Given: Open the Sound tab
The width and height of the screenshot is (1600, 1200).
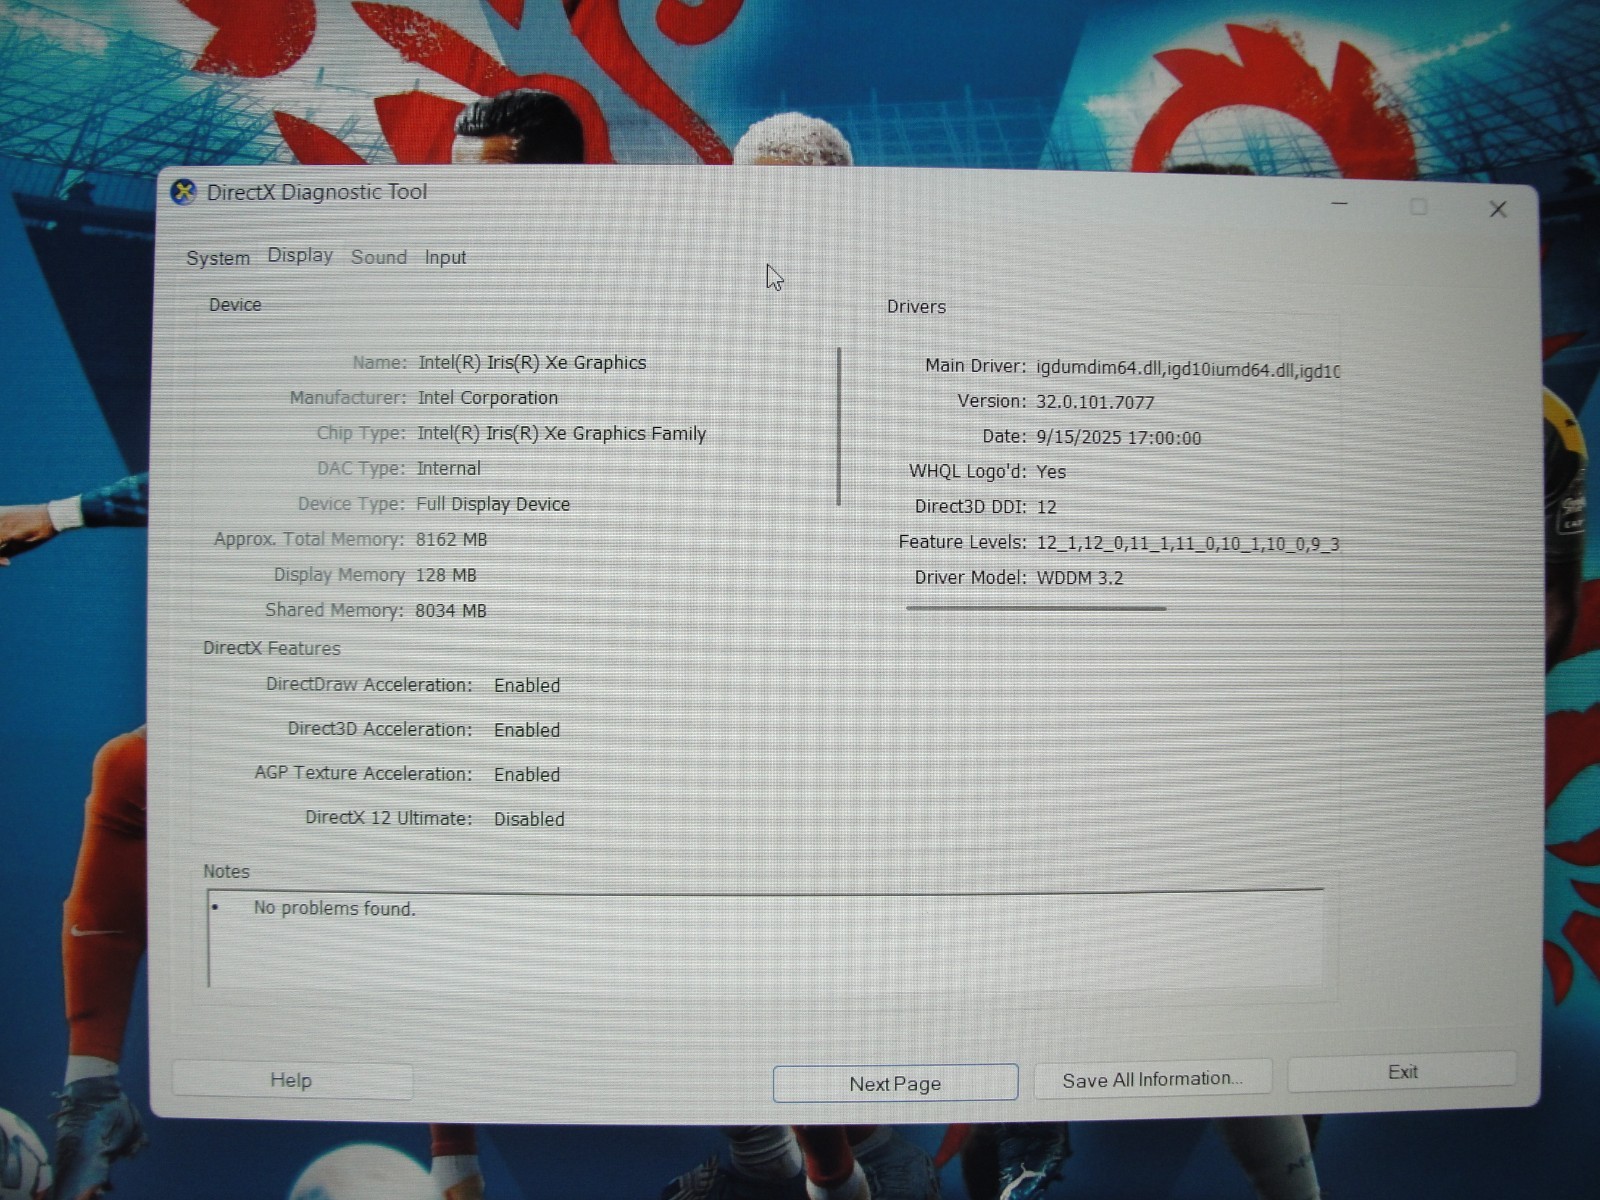Looking at the screenshot, I should point(379,257).
